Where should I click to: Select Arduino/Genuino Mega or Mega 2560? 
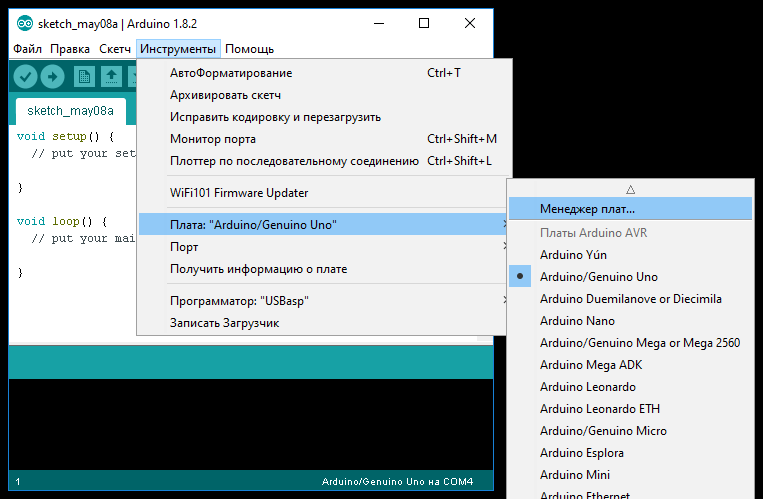(630, 343)
